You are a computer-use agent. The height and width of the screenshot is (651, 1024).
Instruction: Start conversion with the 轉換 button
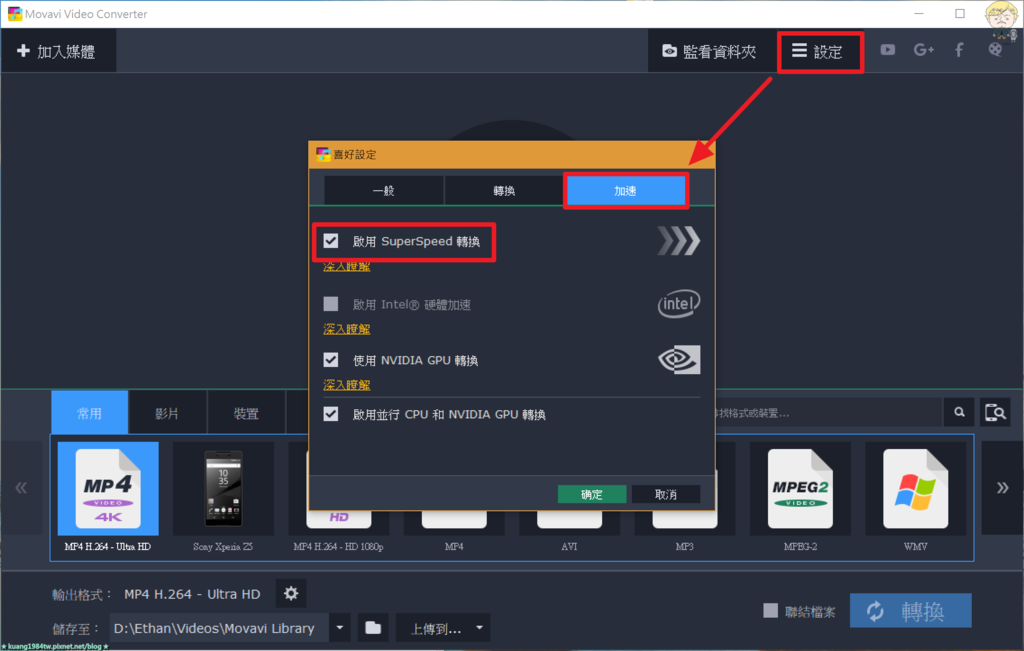(910, 611)
